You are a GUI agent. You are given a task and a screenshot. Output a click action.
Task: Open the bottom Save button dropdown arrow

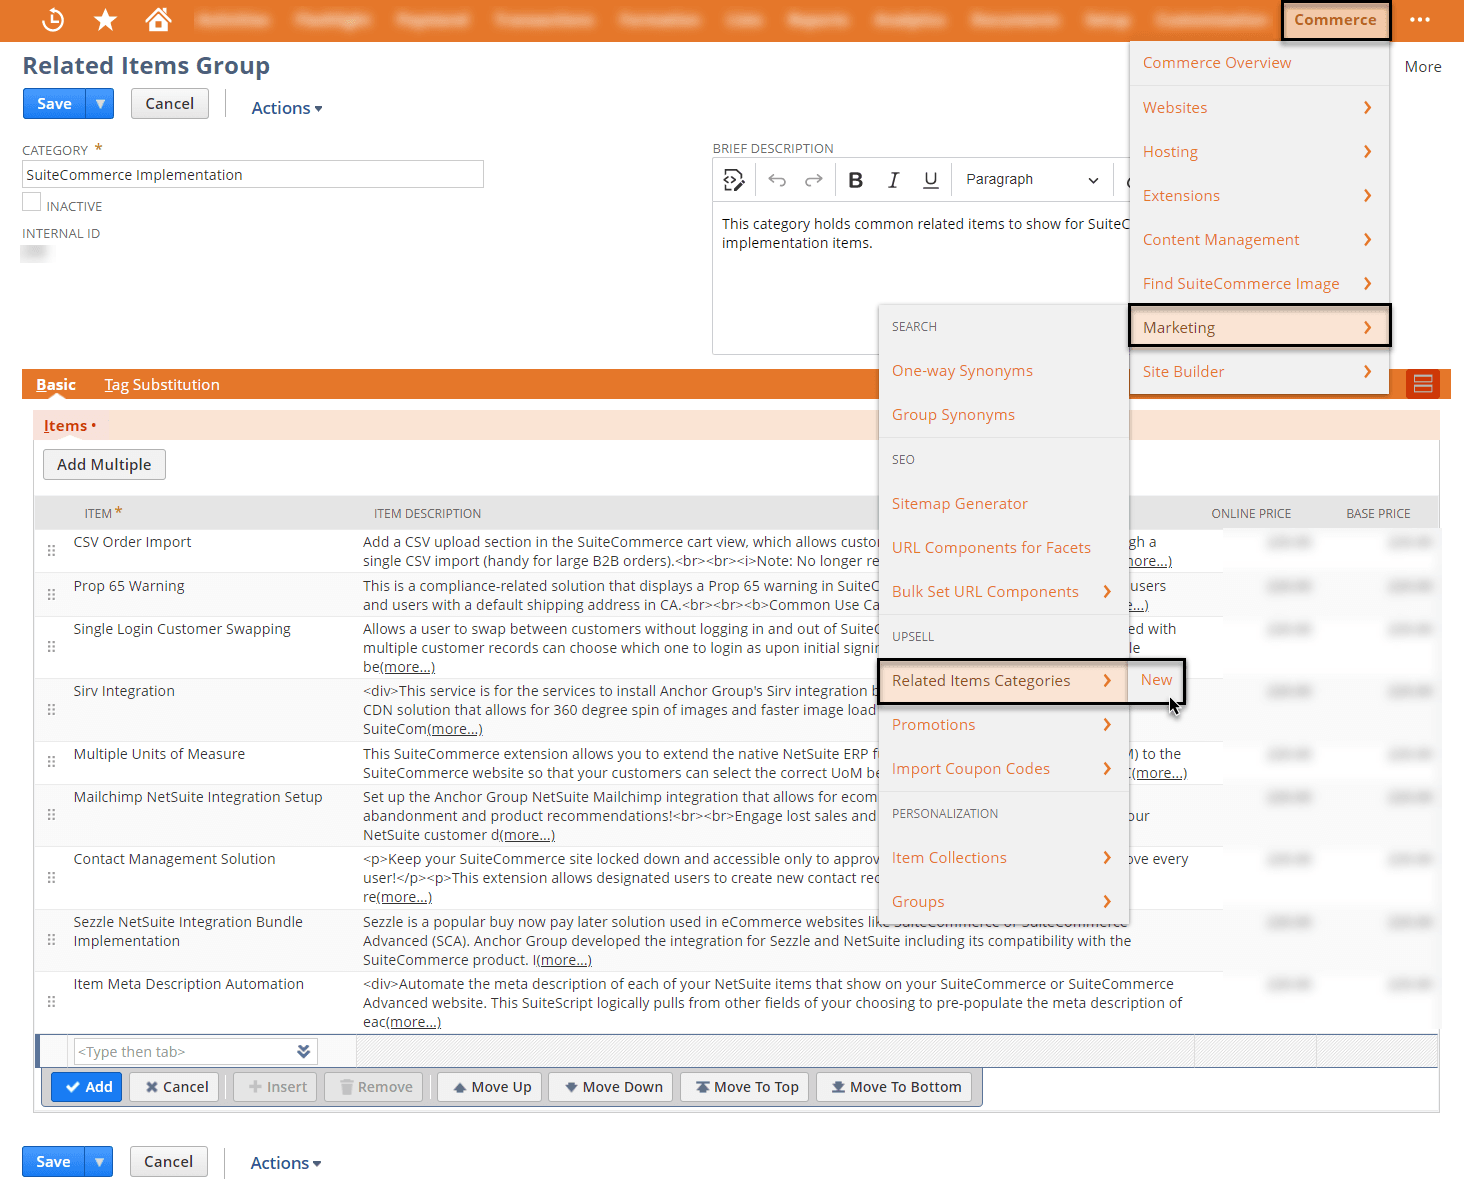click(x=99, y=1162)
